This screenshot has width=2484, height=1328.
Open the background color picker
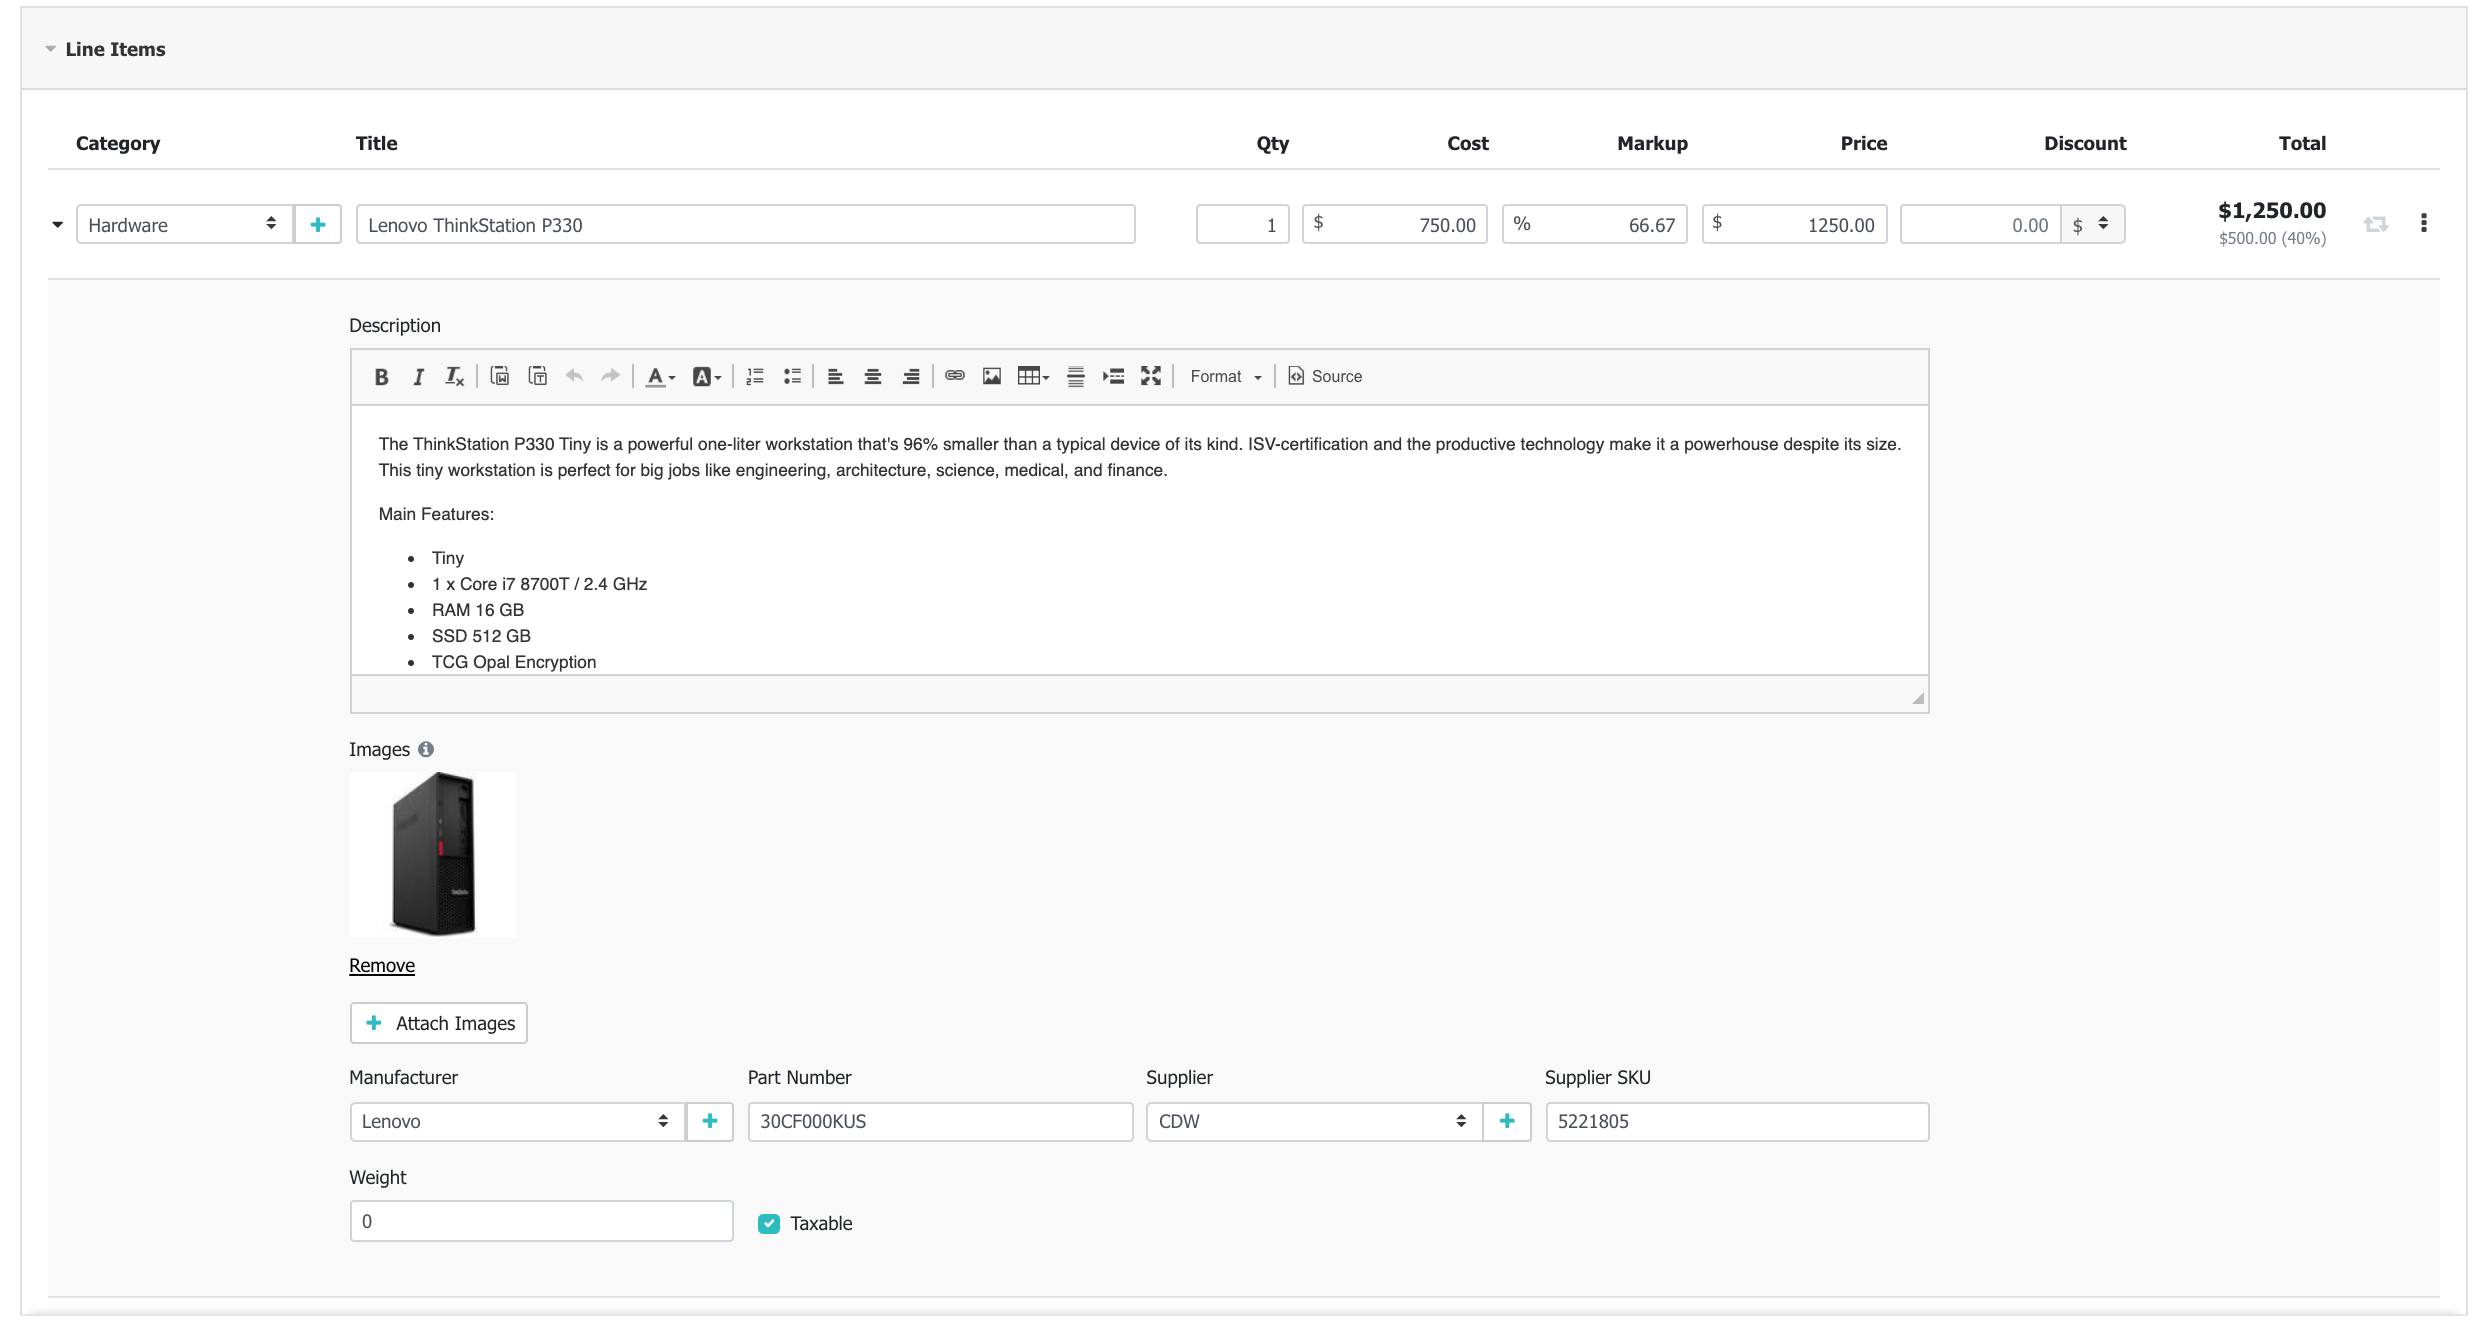(706, 377)
